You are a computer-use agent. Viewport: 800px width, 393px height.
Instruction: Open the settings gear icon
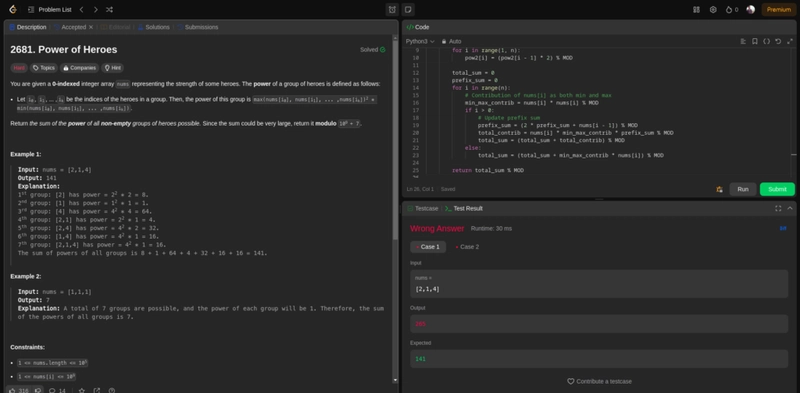[713, 10]
